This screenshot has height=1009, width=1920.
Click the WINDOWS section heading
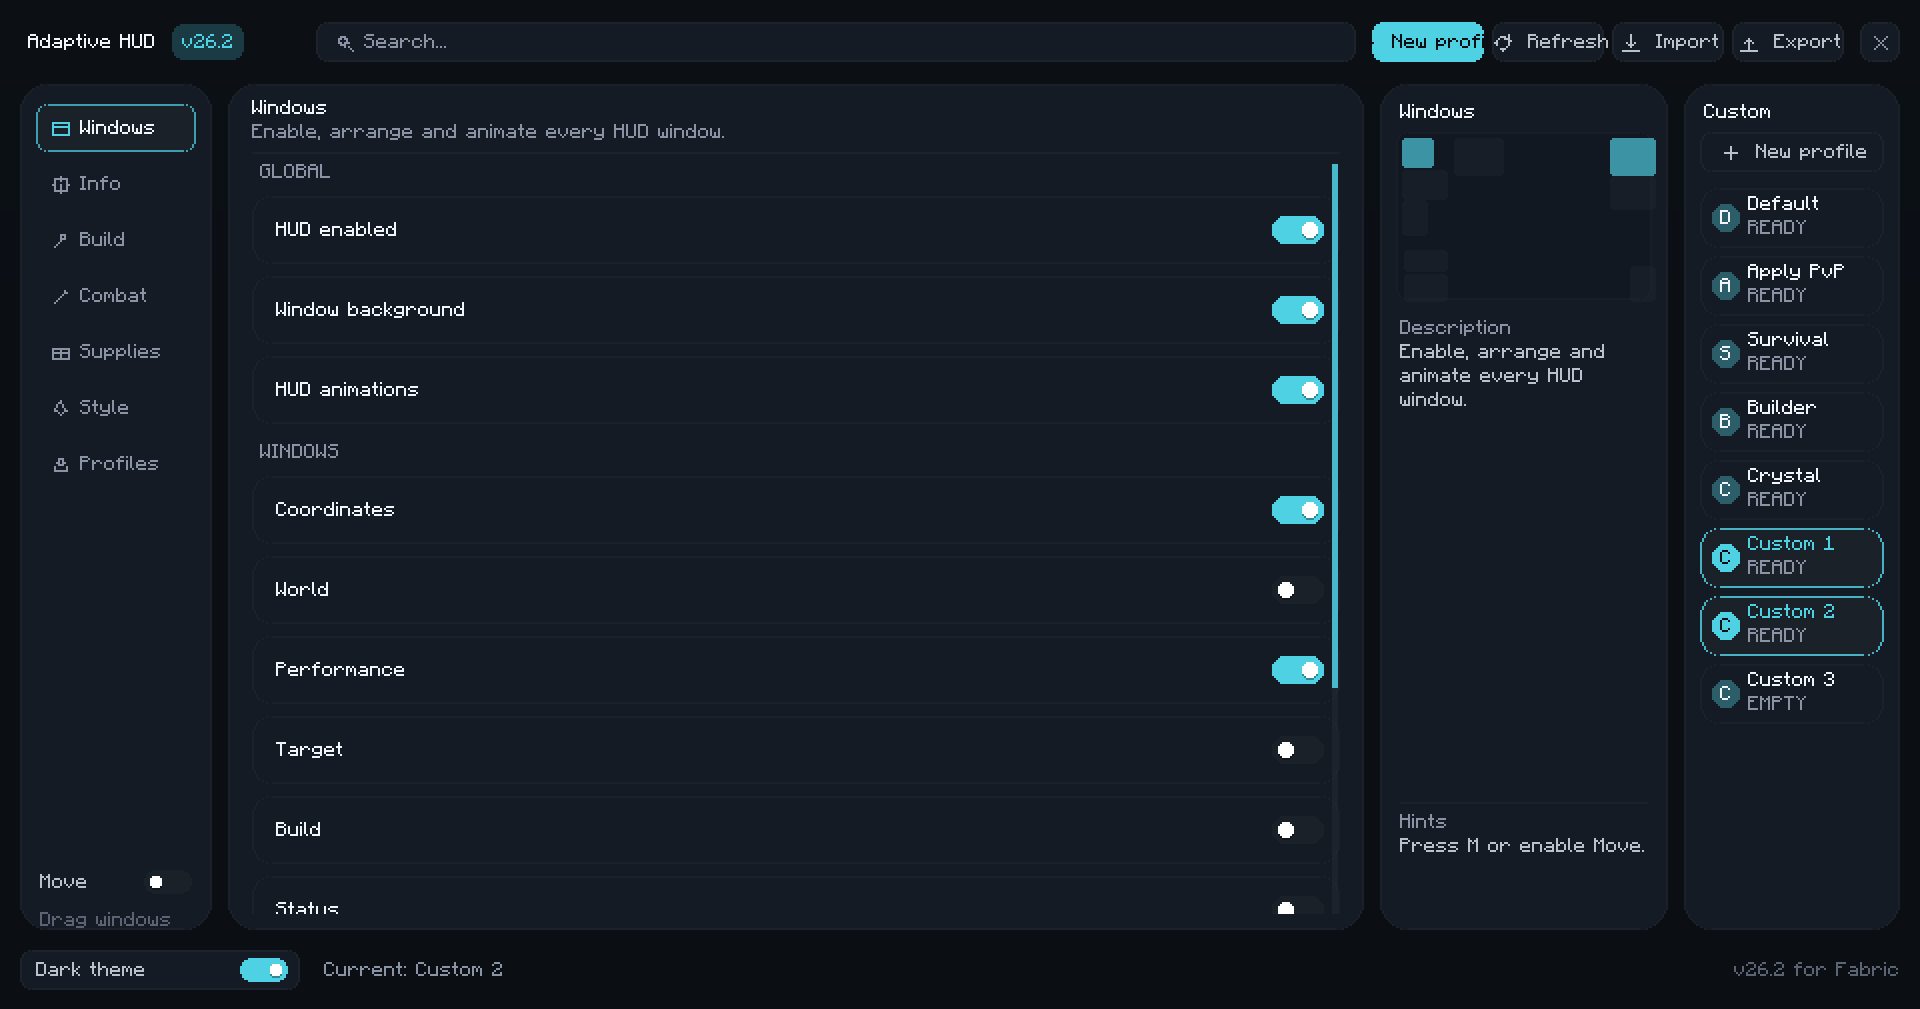point(299,452)
